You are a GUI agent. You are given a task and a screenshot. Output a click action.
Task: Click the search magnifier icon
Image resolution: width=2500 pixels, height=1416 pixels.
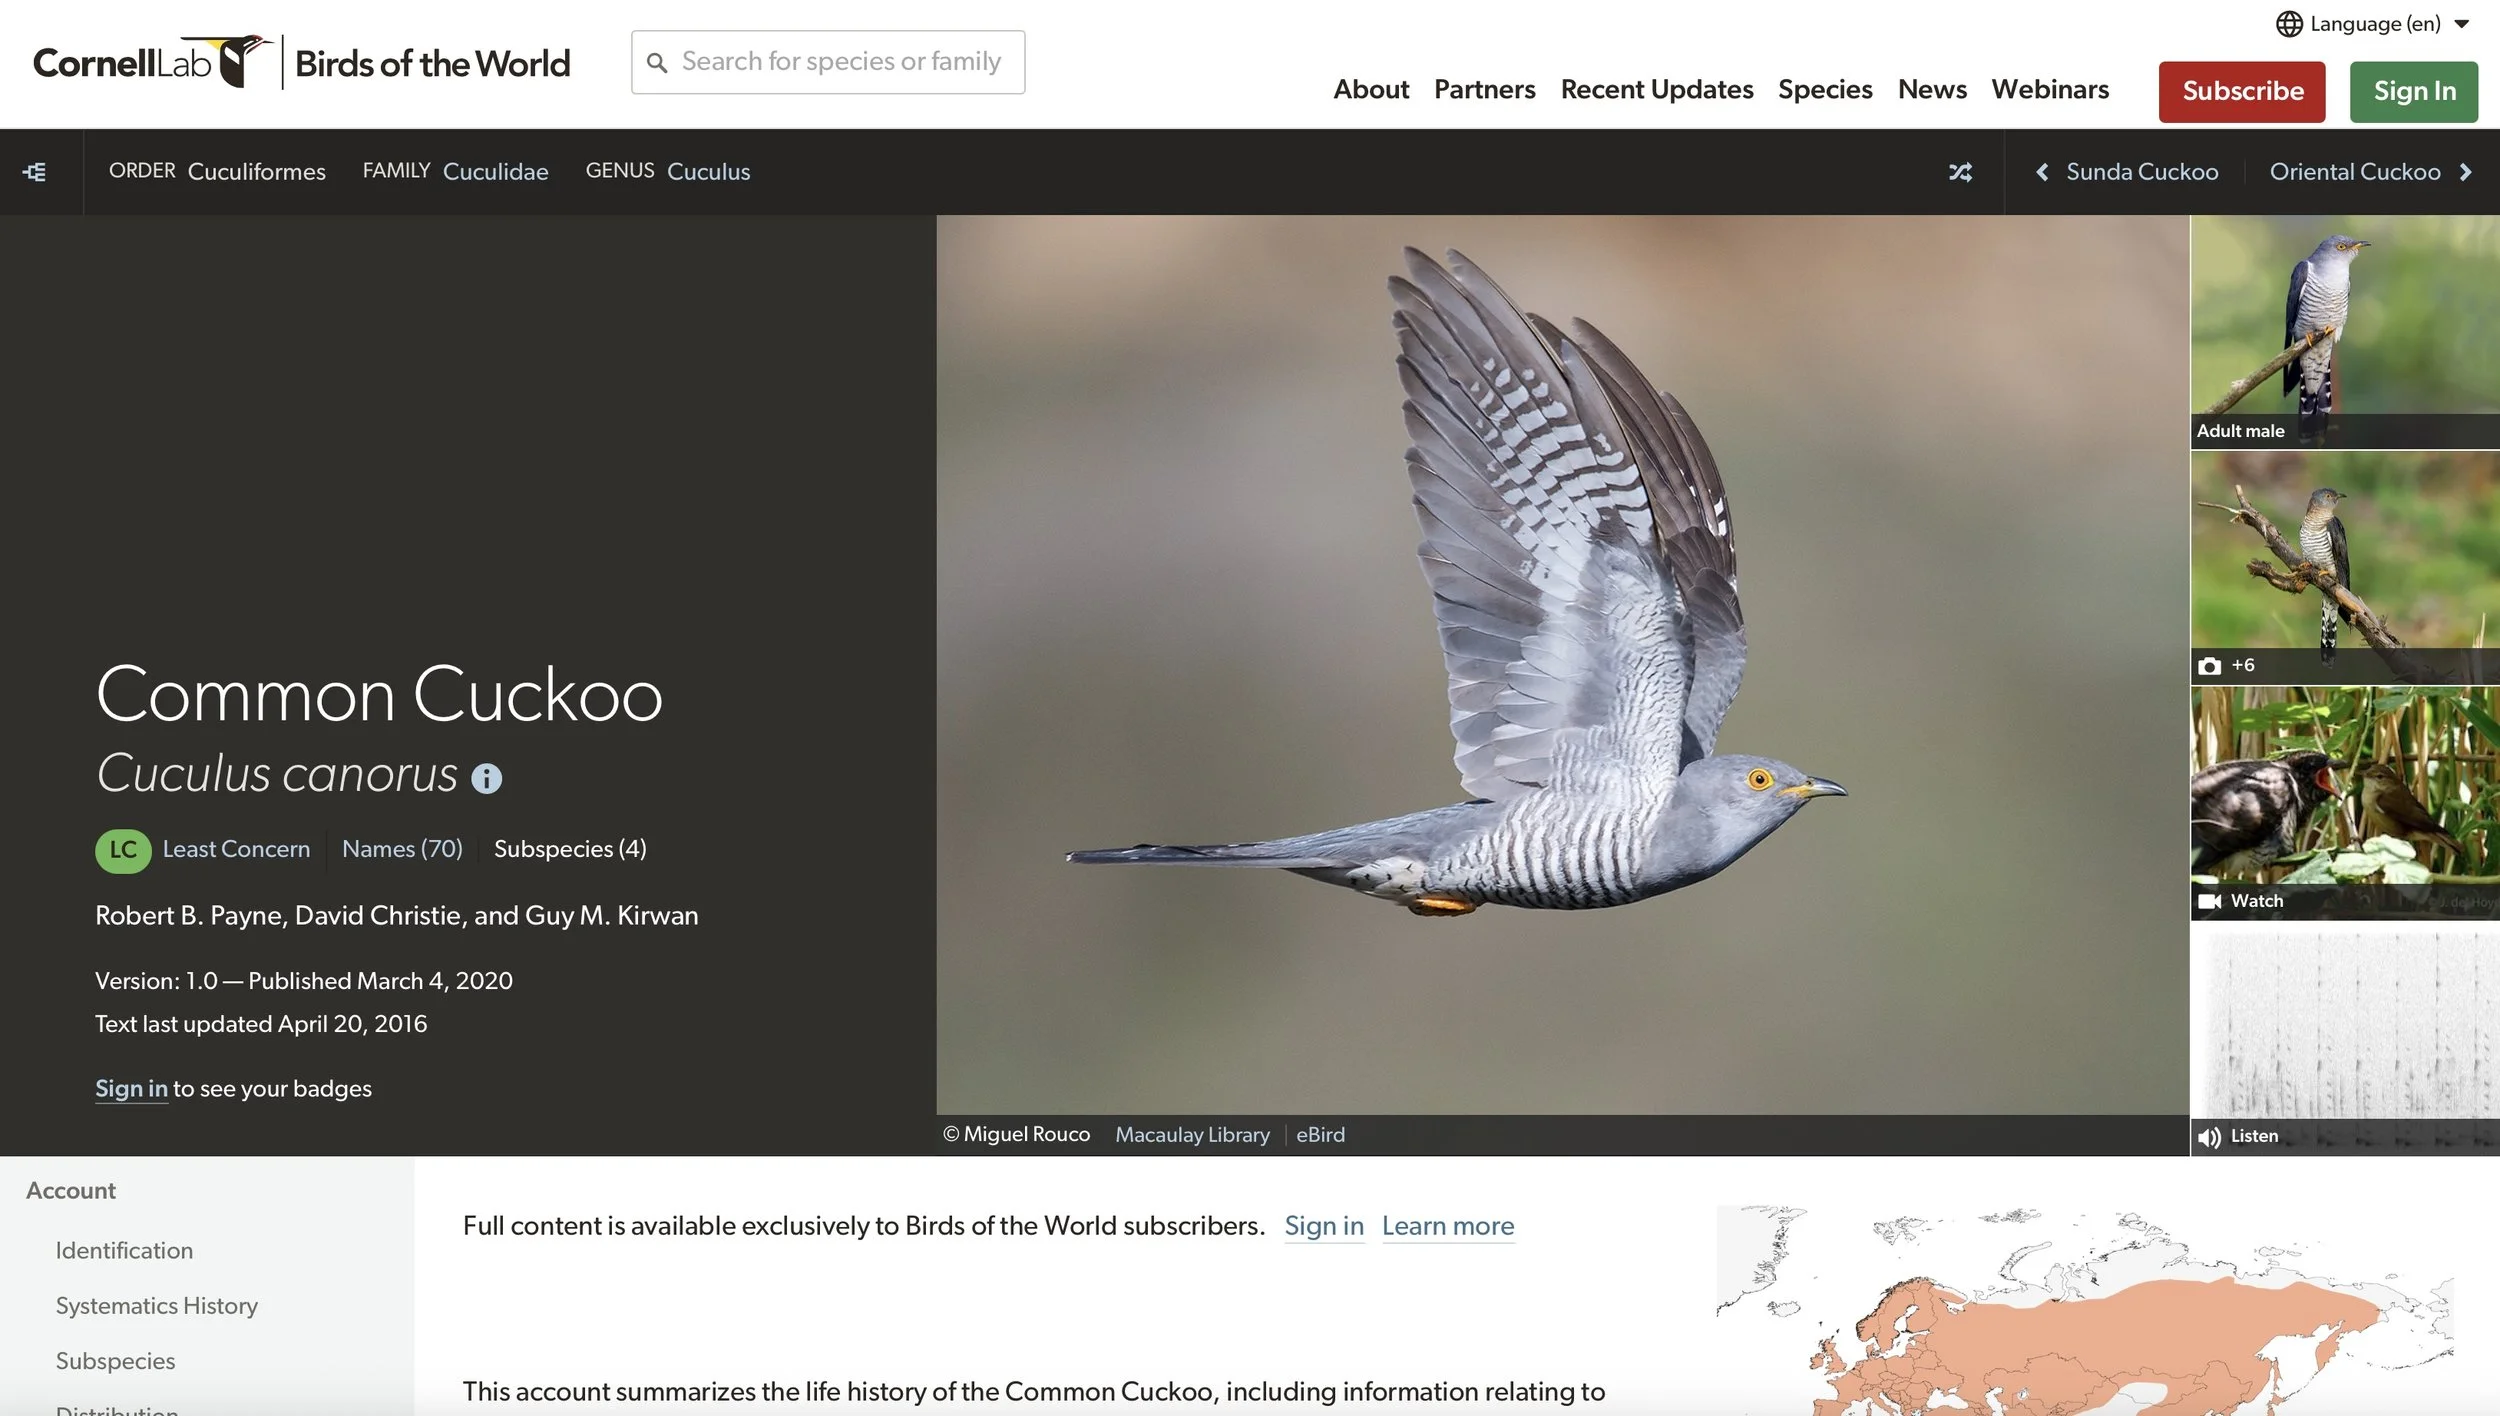pos(659,62)
